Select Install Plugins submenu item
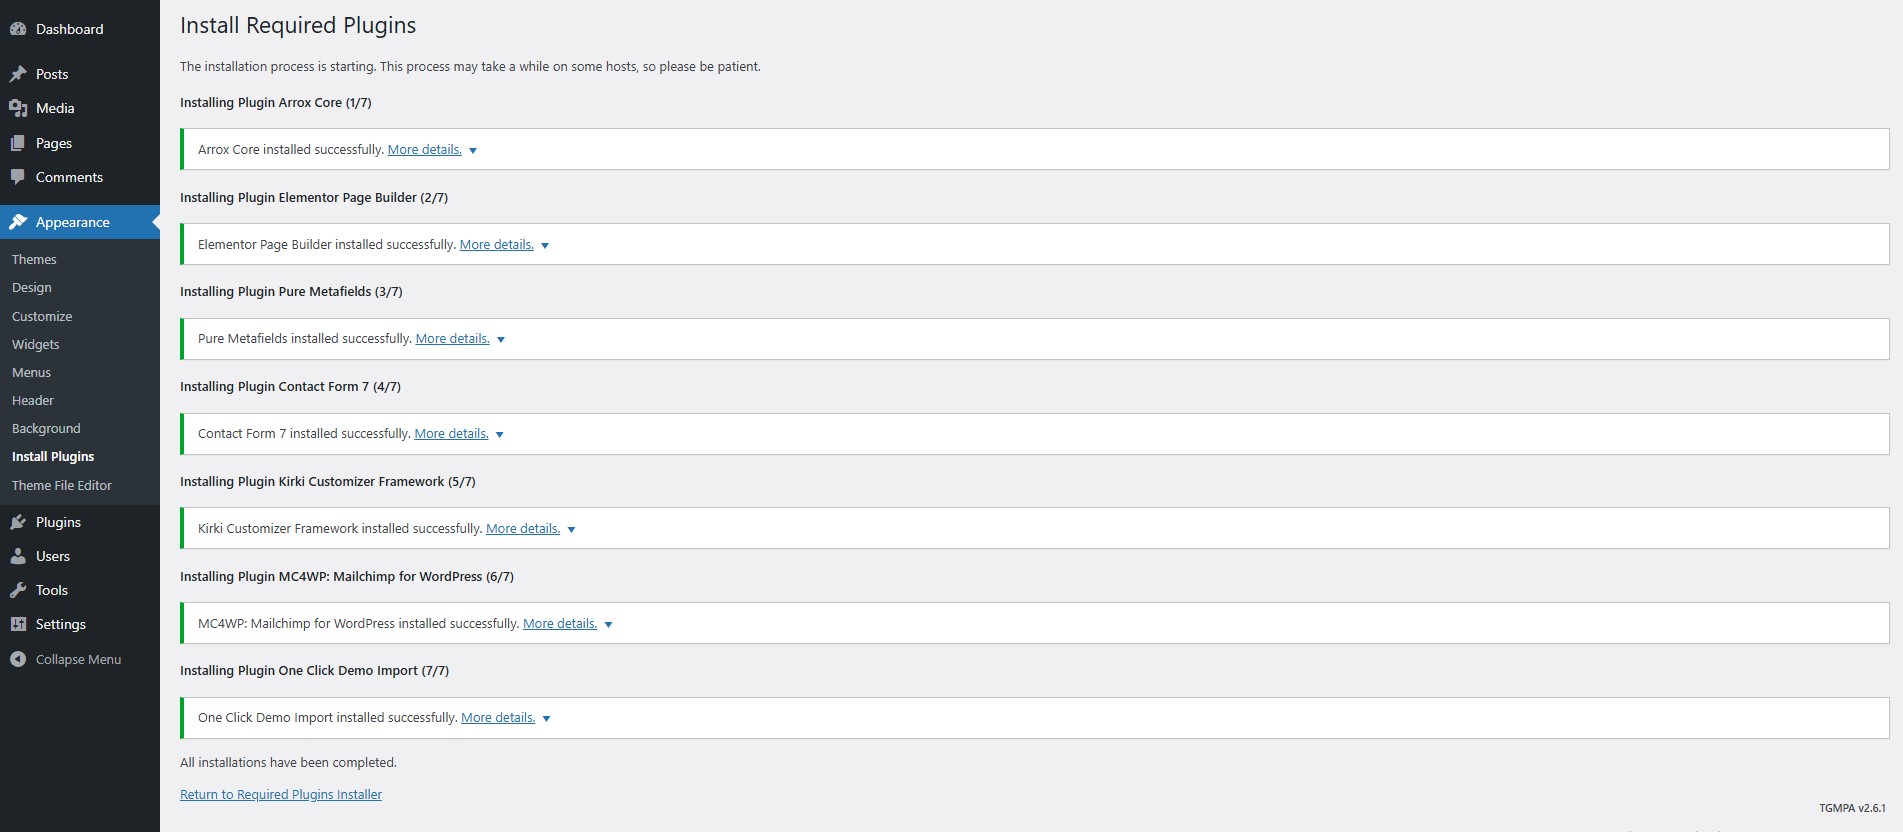 click(x=53, y=456)
